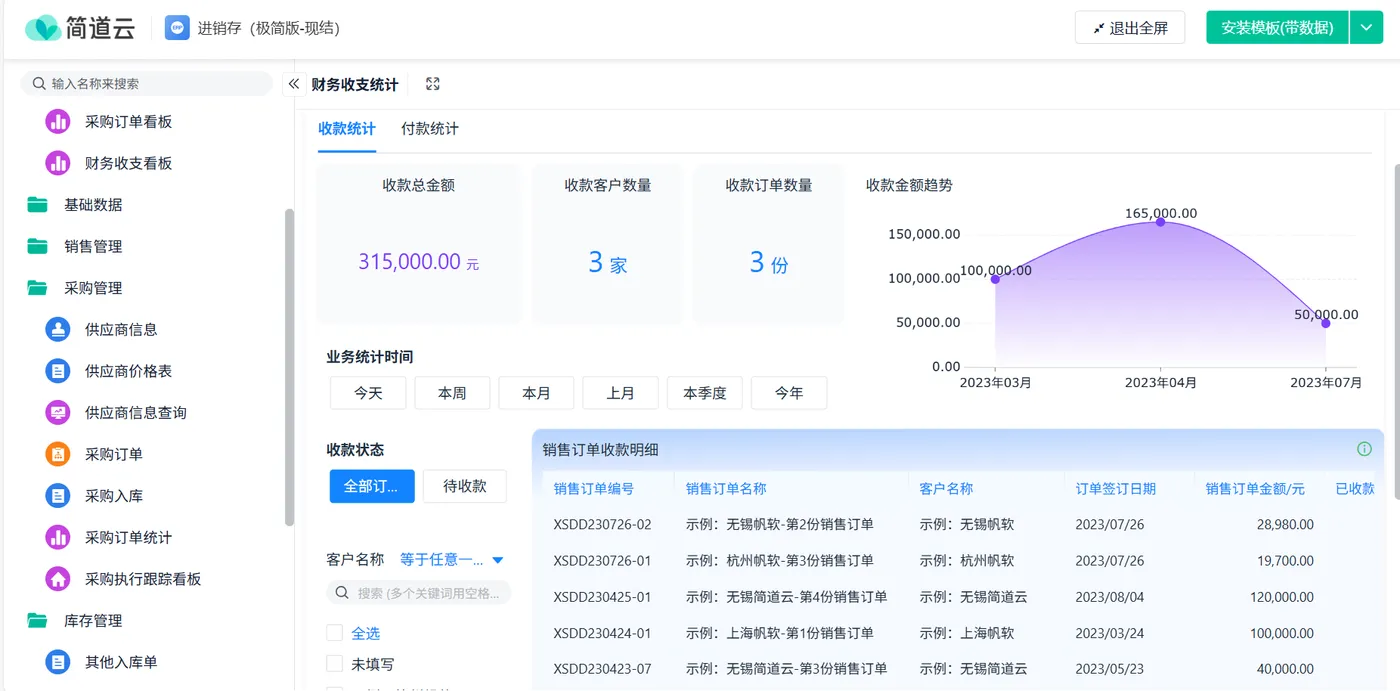Switch to 收款统计 tab
The height and width of the screenshot is (691, 1400).
(x=347, y=129)
